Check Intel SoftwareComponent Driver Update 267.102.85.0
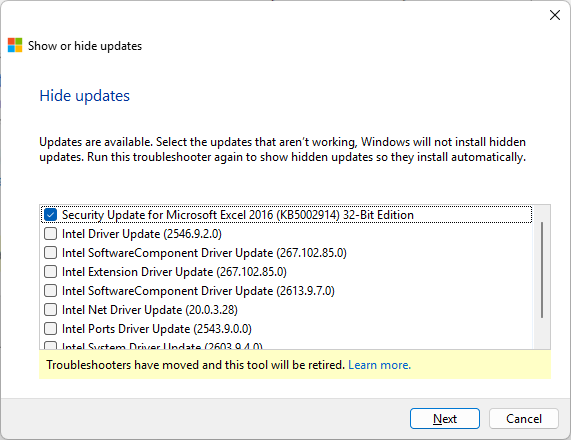 point(50,252)
